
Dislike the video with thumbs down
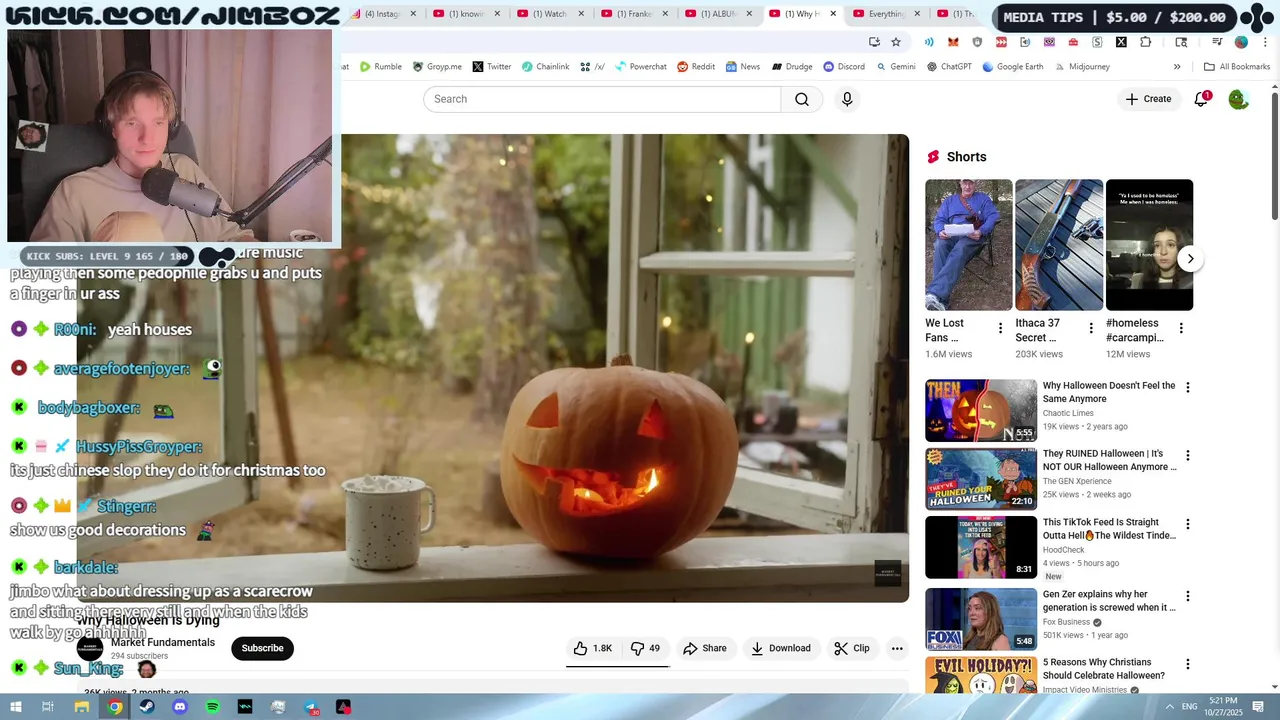click(x=645, y=648)
